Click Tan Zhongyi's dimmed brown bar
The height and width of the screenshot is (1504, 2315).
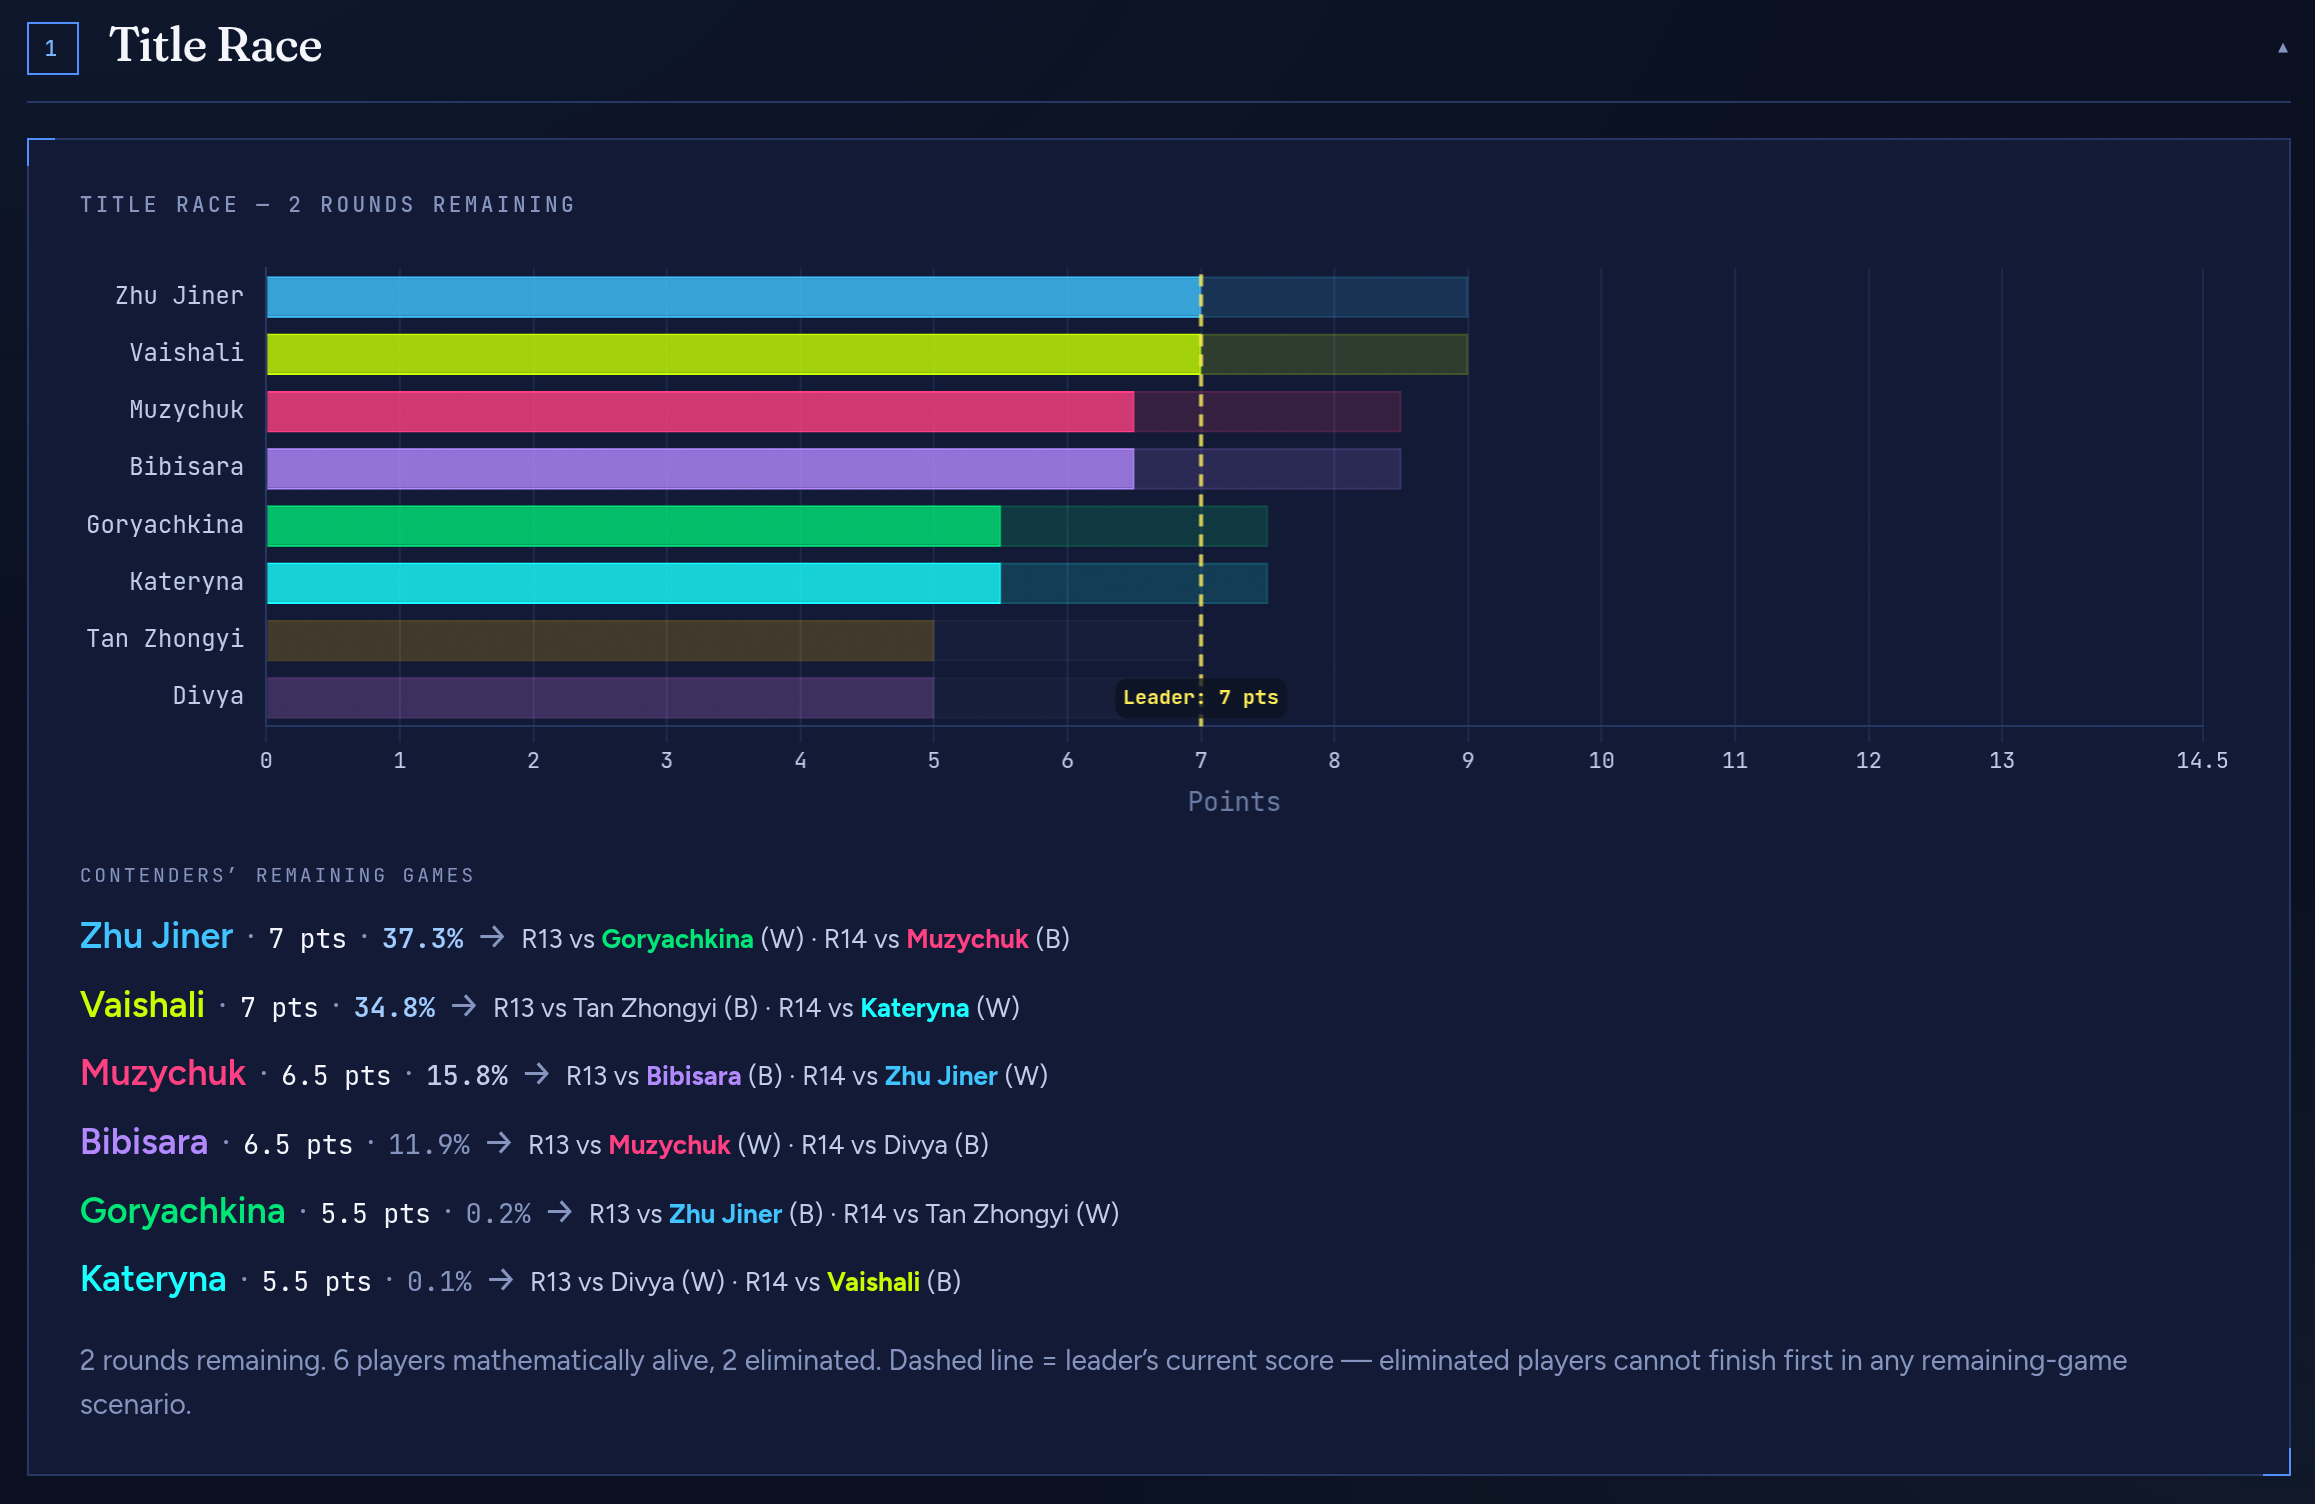[600, 639]
